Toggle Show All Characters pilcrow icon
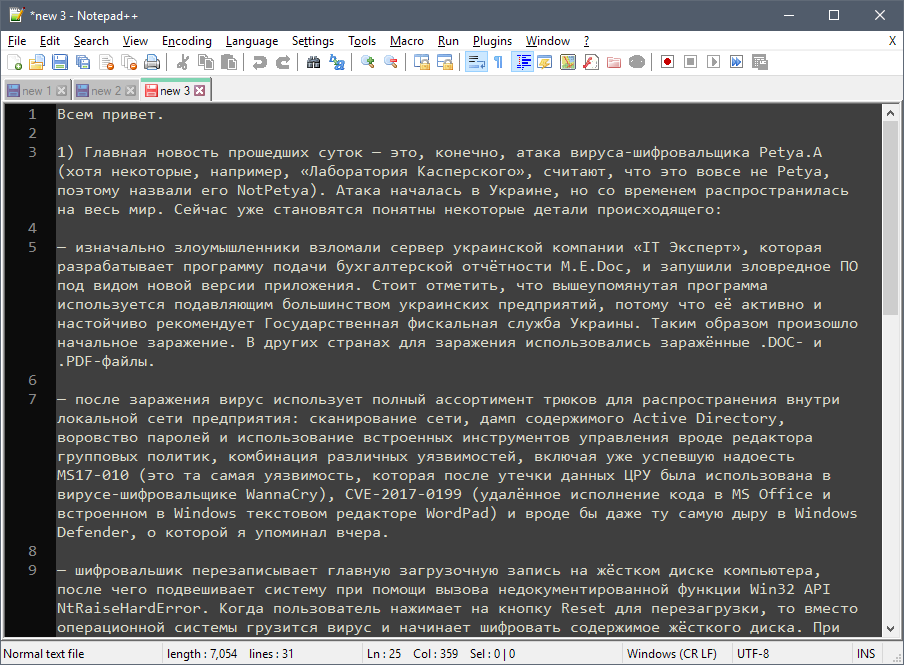The height and width of the screenshot is (665, 904). [x=499, y=62]
